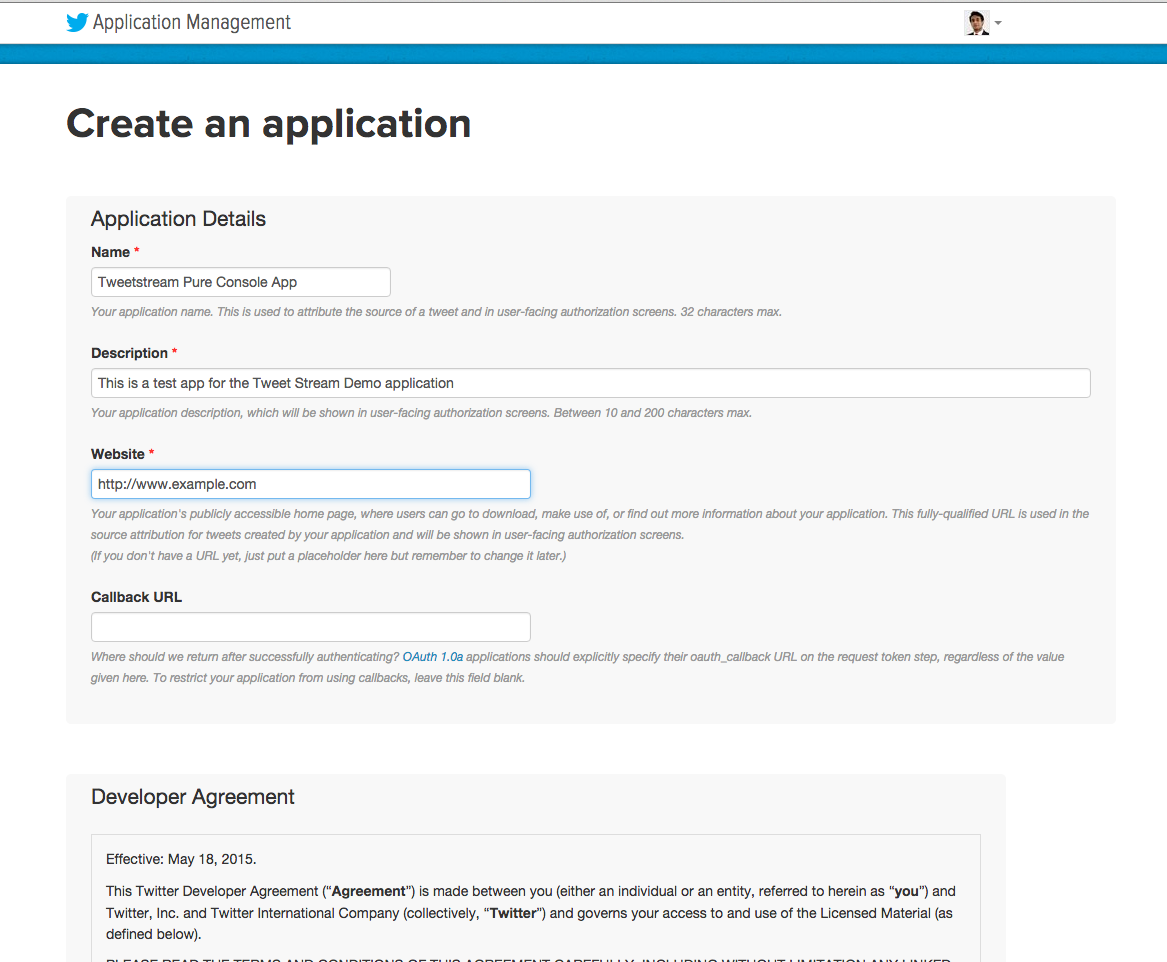Viewport: 1167px width, 962px height.
Task: Click the Developer Agreement section heading
Action: tap(192, 797)
